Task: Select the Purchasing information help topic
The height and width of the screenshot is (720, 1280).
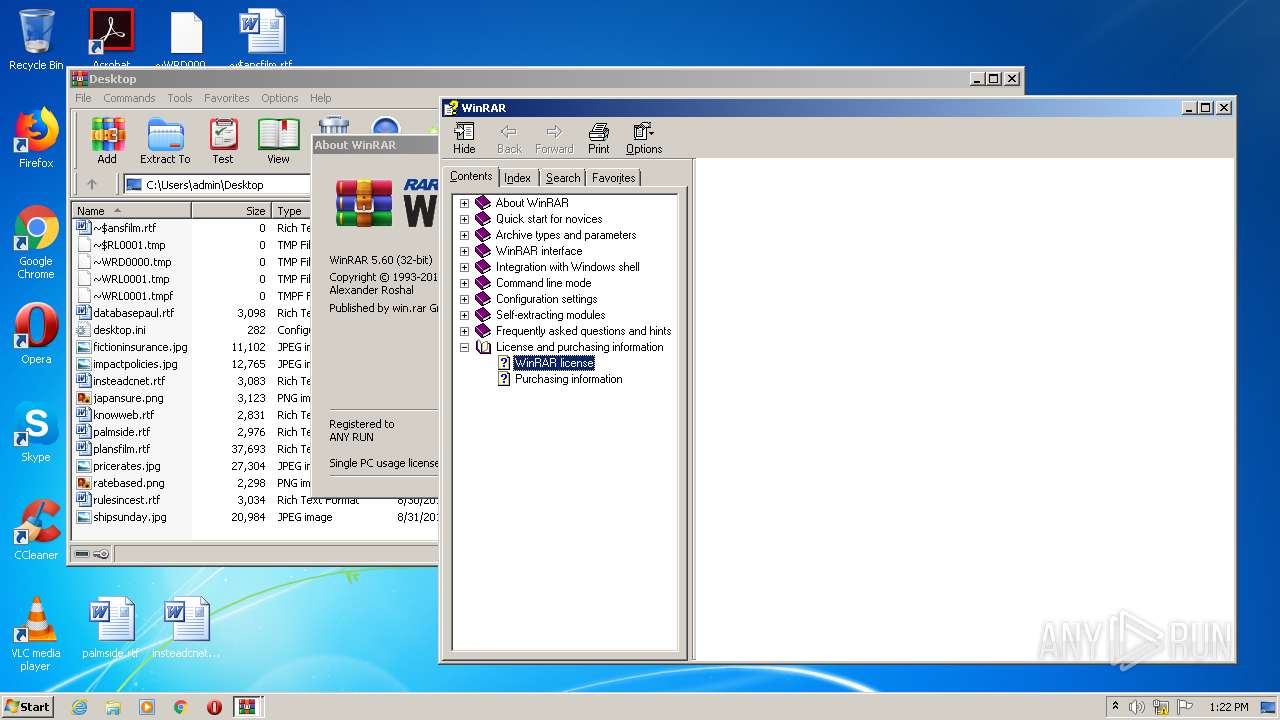Action: pos(568,379)
